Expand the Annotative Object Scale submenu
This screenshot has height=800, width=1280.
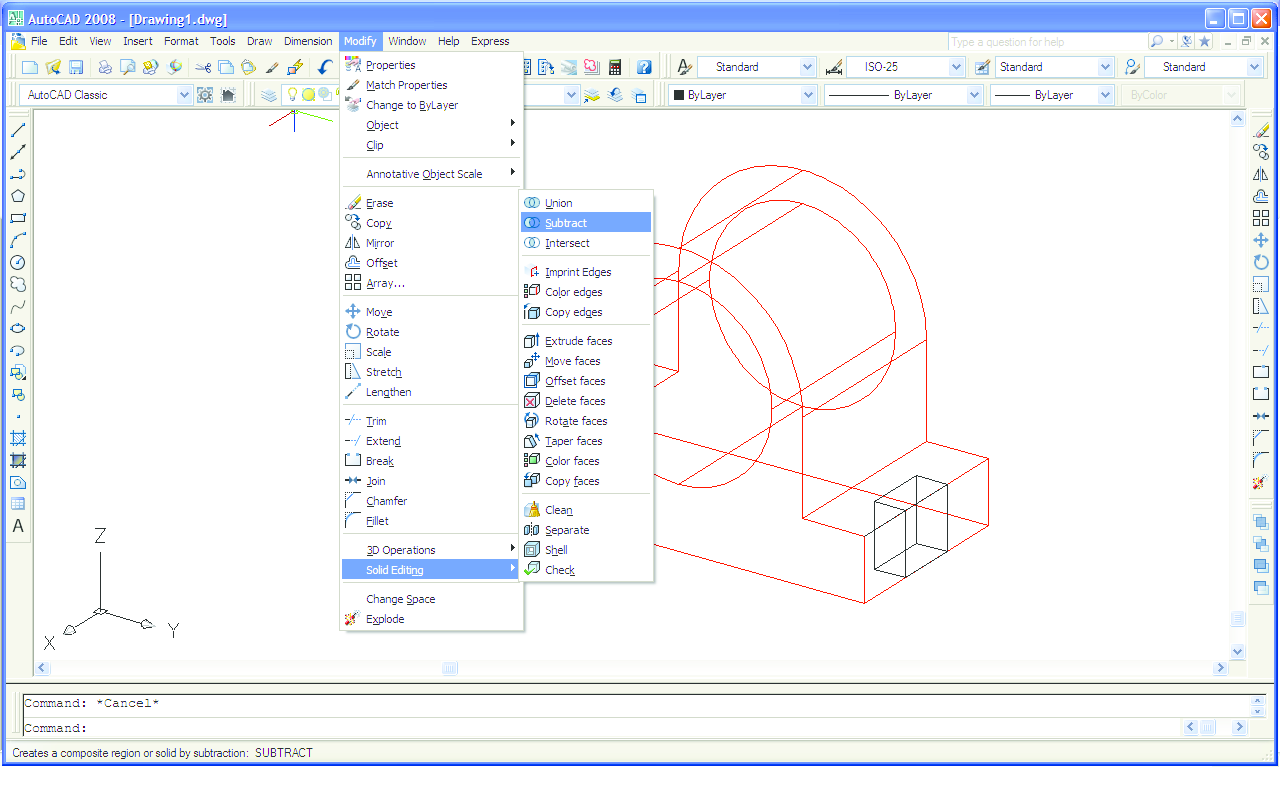431,174
